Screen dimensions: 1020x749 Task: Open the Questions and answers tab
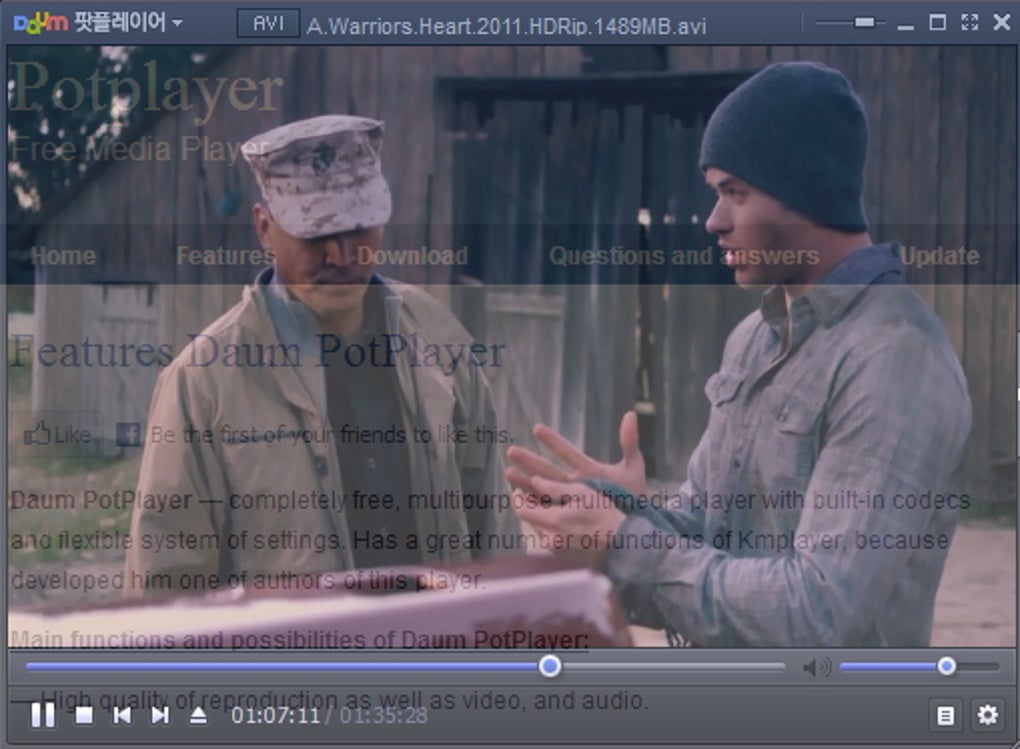(684, 256)
